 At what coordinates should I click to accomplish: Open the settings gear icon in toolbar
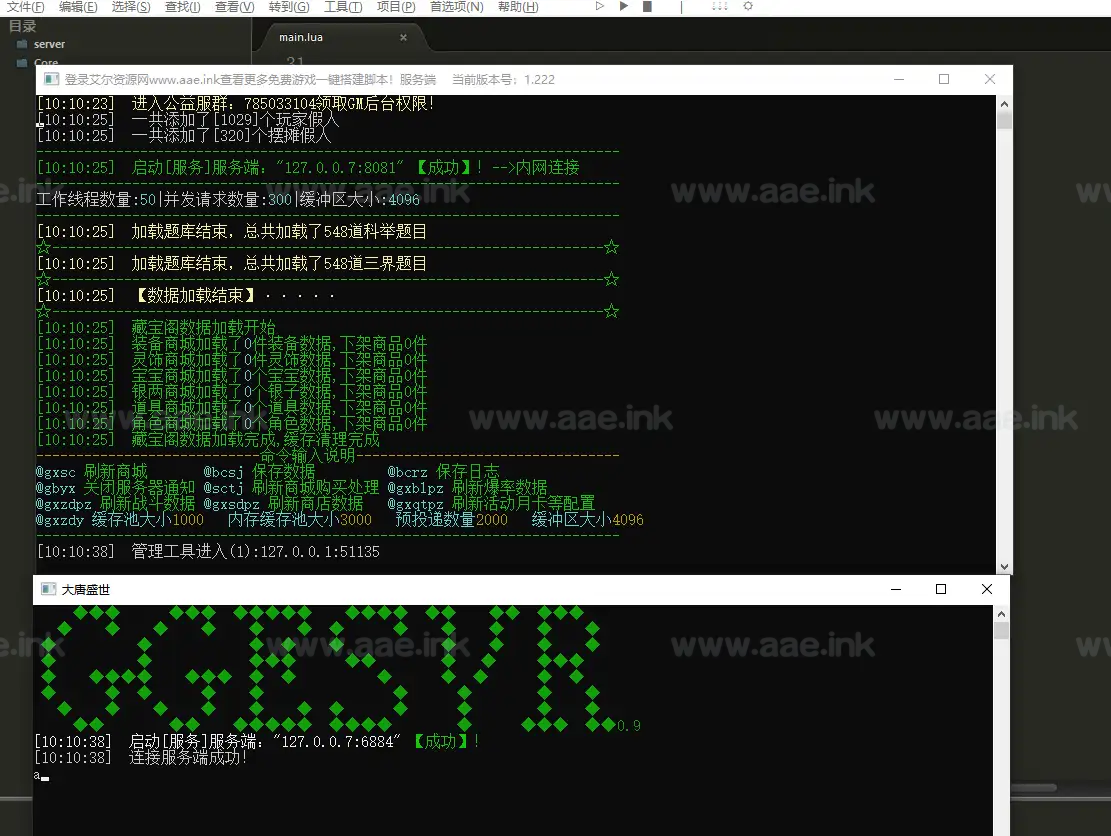[747, 6]
